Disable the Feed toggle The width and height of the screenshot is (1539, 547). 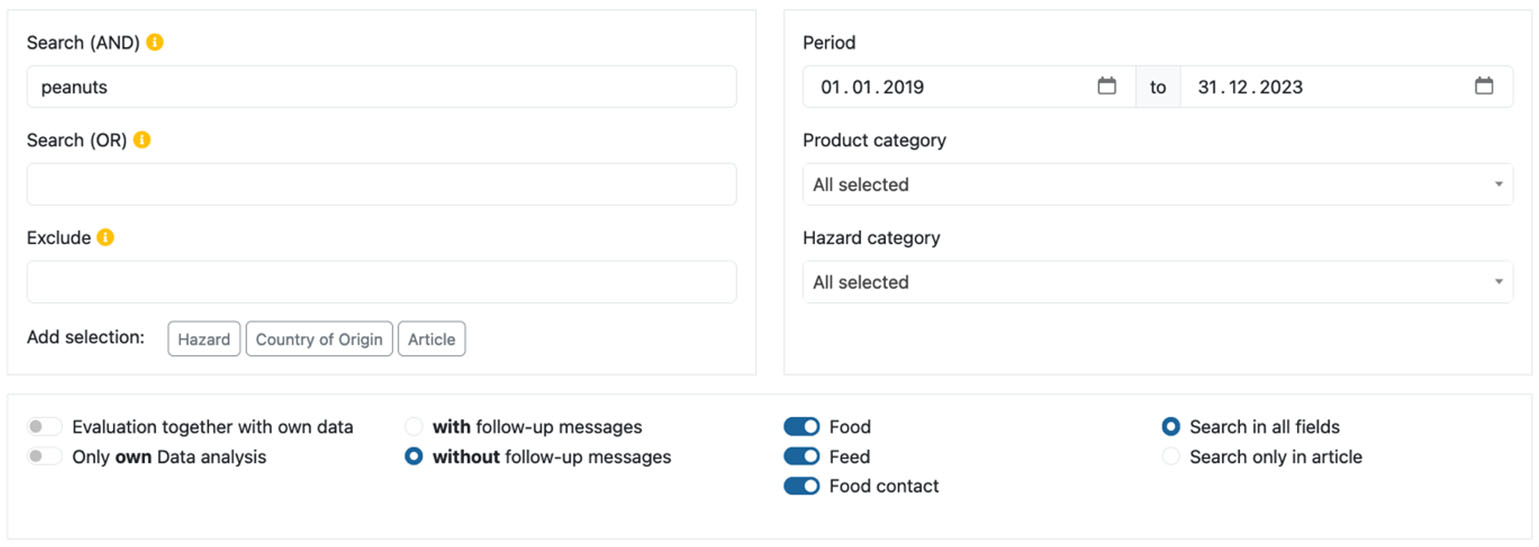[801, 457]
